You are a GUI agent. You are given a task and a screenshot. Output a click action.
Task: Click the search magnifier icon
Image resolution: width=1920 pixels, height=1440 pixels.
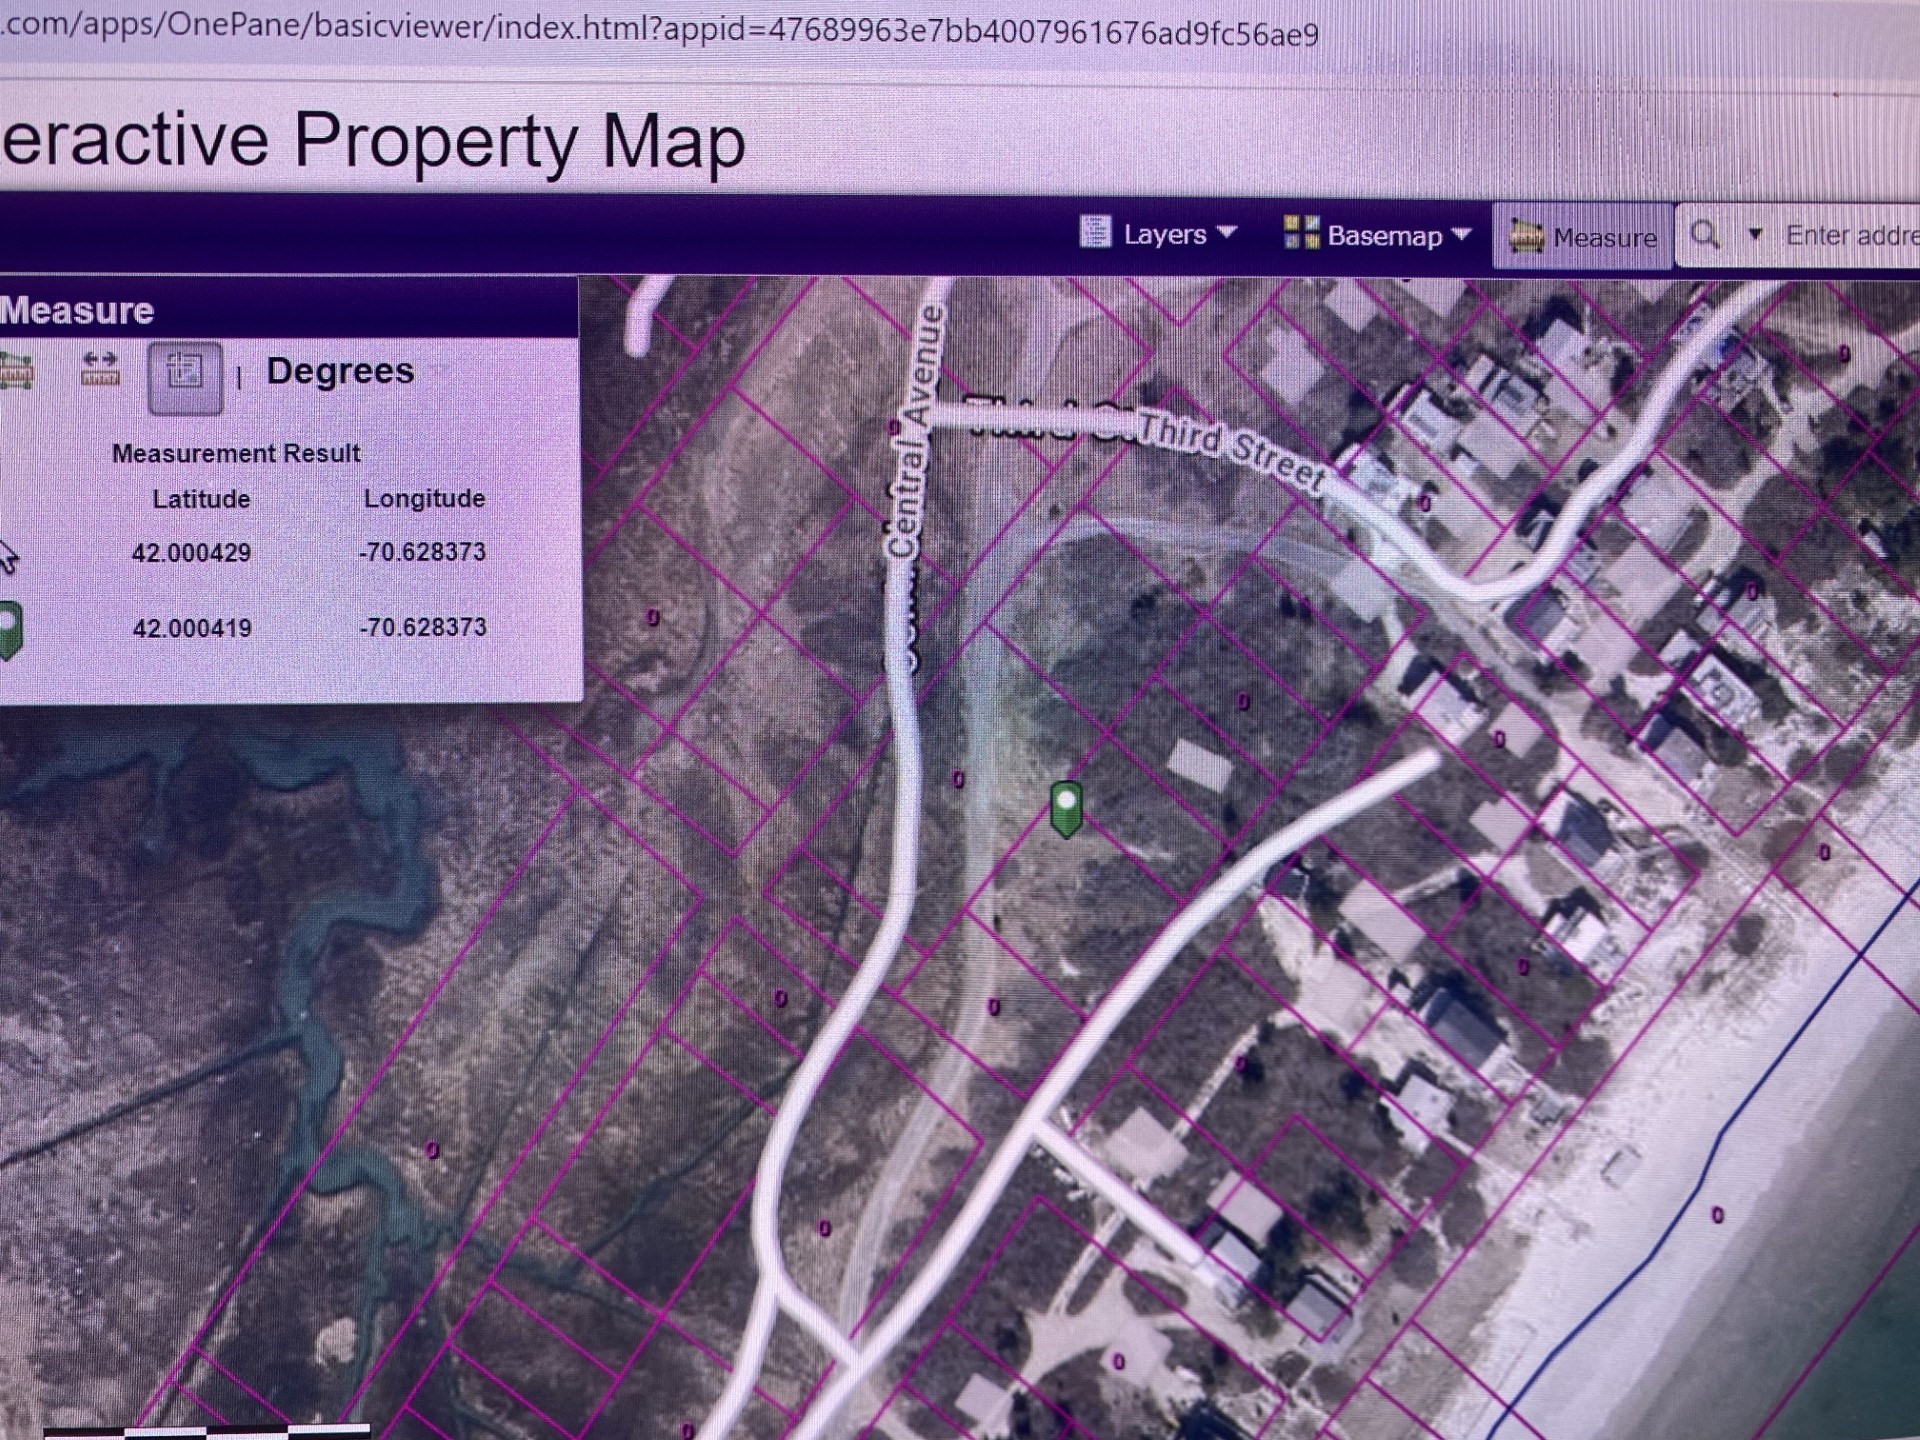1705,235
